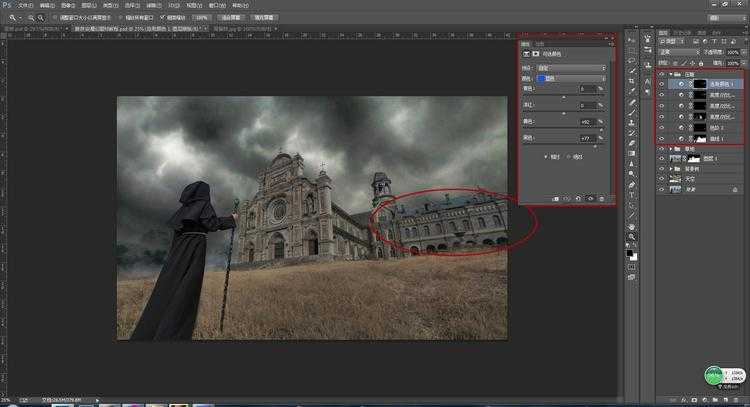Image resolution: width=750 pixels, height=407 pixels.
Task: Delete adjustment via properties trash icon
Action: (600, 198)
